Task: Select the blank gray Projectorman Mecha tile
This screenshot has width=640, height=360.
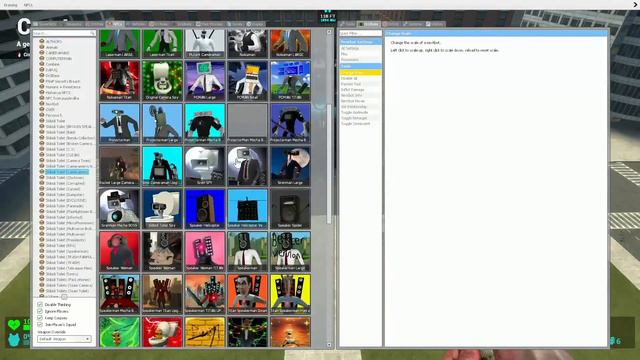Action: tap(247, 123)
